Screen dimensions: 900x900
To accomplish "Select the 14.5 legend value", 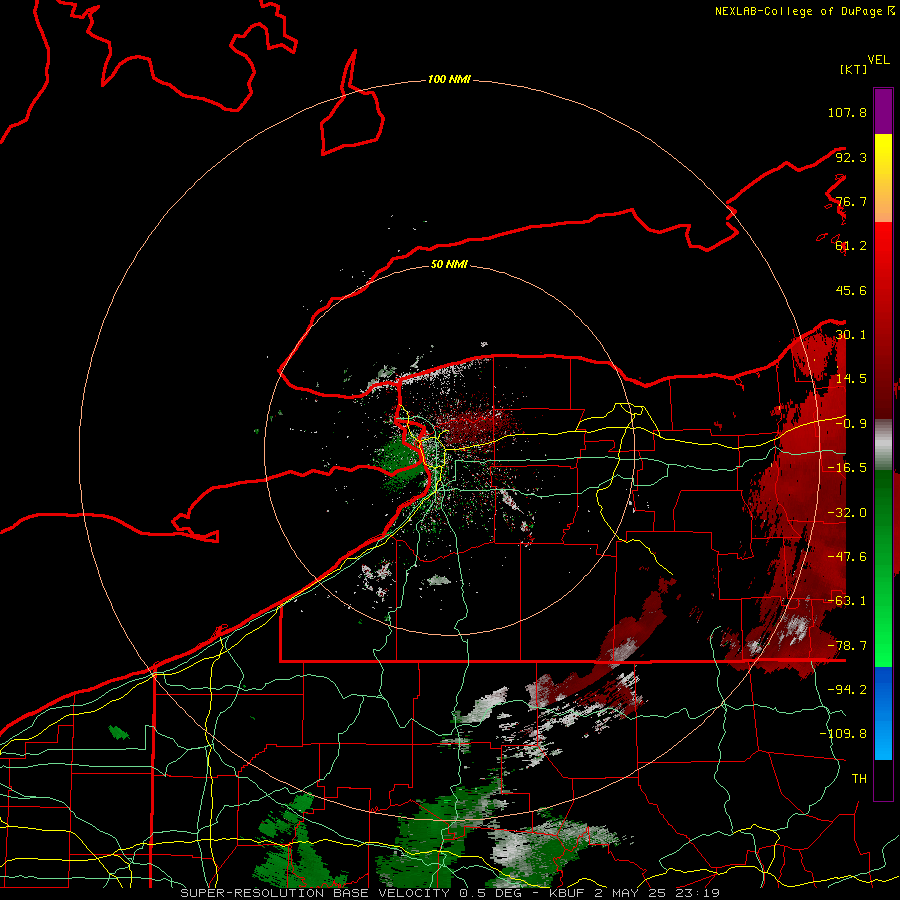I will 851,379.
